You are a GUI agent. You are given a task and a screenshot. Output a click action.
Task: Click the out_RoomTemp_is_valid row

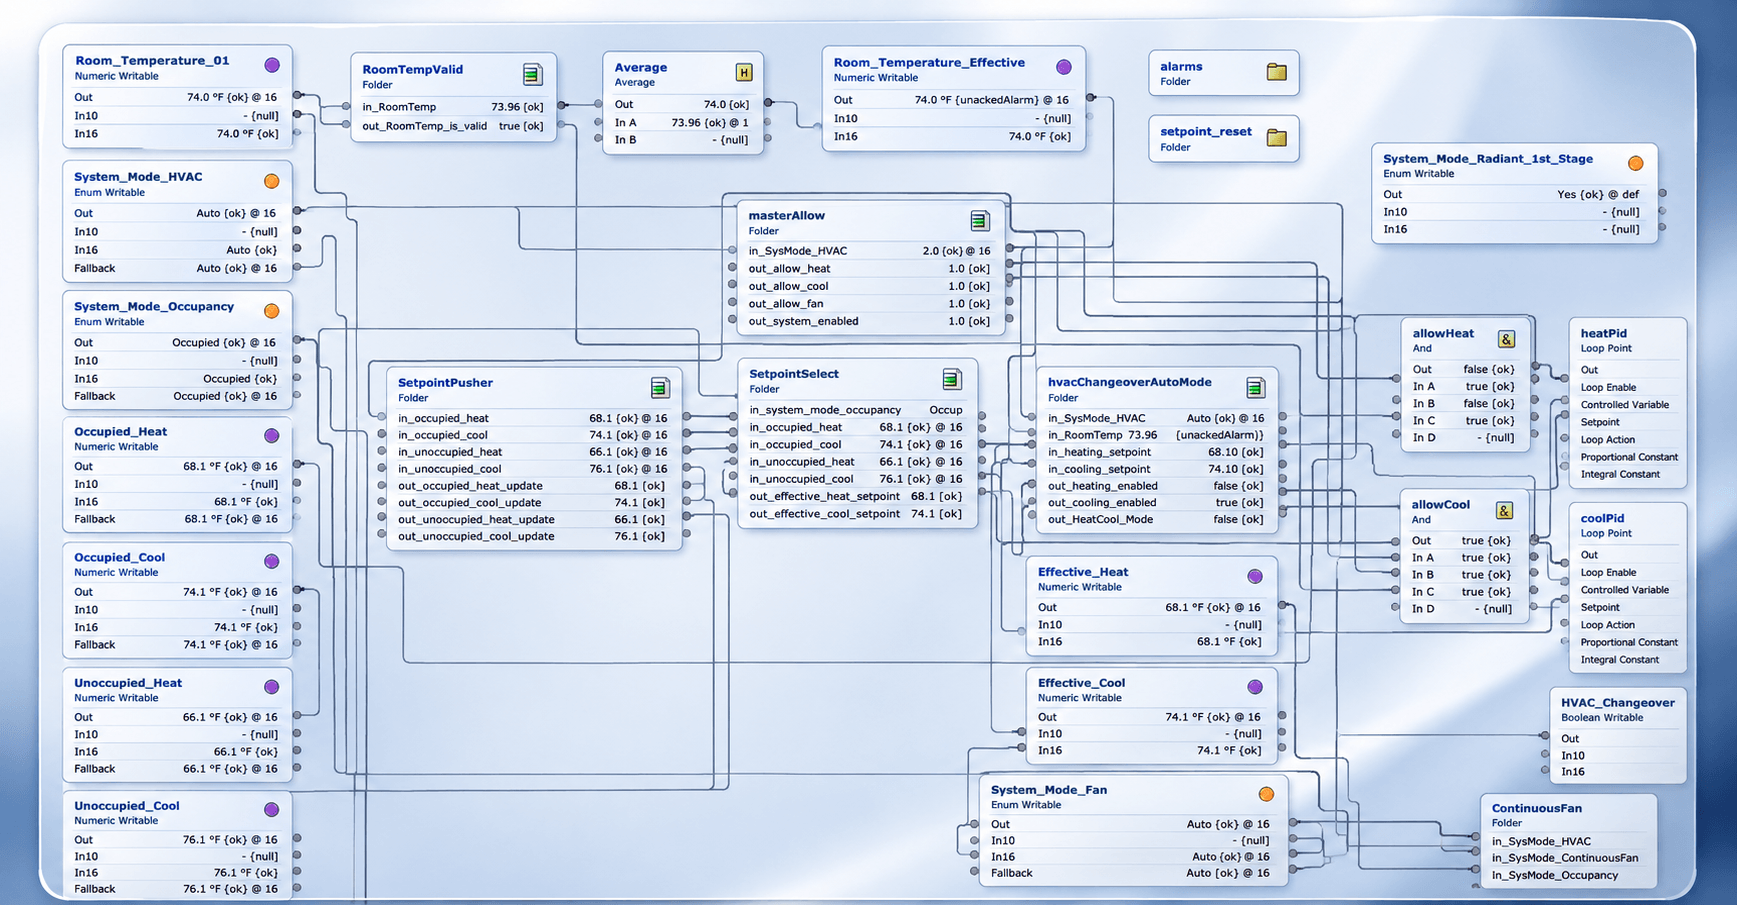(453, 126)
